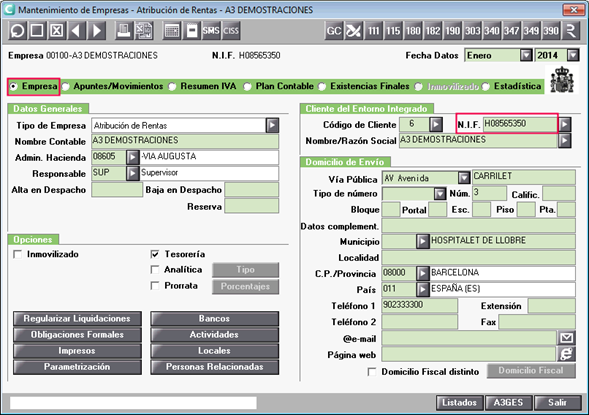Open the Impresos button
Viewport: 589px width, 415px height.
77,351
